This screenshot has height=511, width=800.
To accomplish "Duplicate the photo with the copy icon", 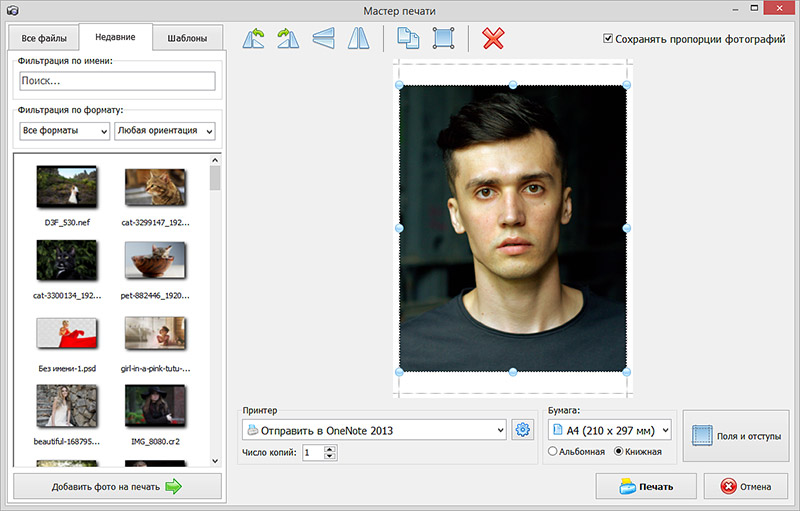I will [408, 39].
